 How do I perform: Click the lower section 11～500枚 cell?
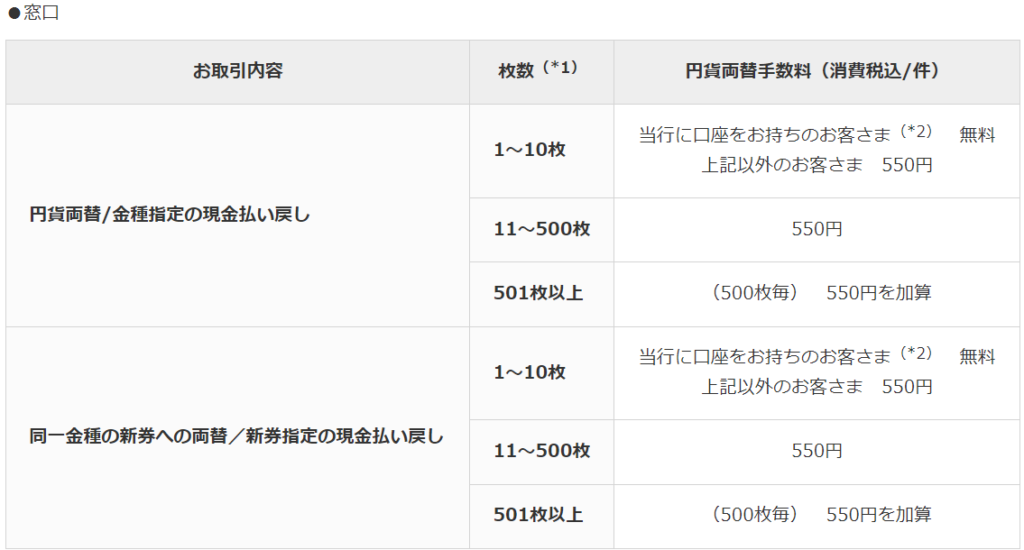coord(542,451)
